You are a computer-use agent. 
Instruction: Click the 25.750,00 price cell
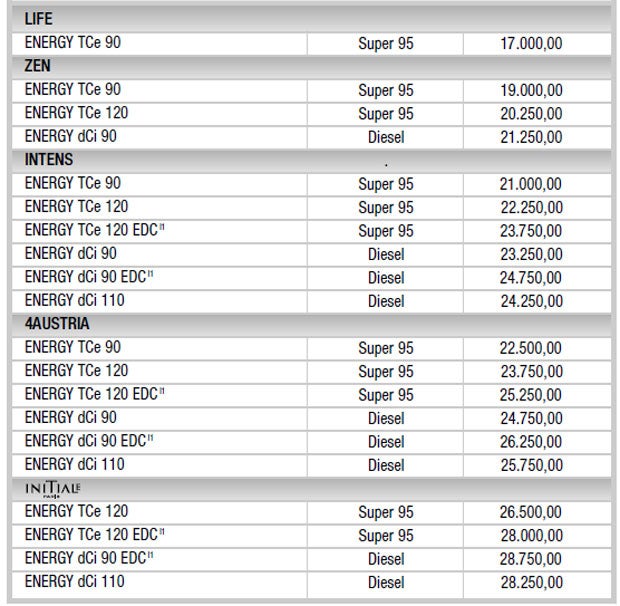pos(531,466)
